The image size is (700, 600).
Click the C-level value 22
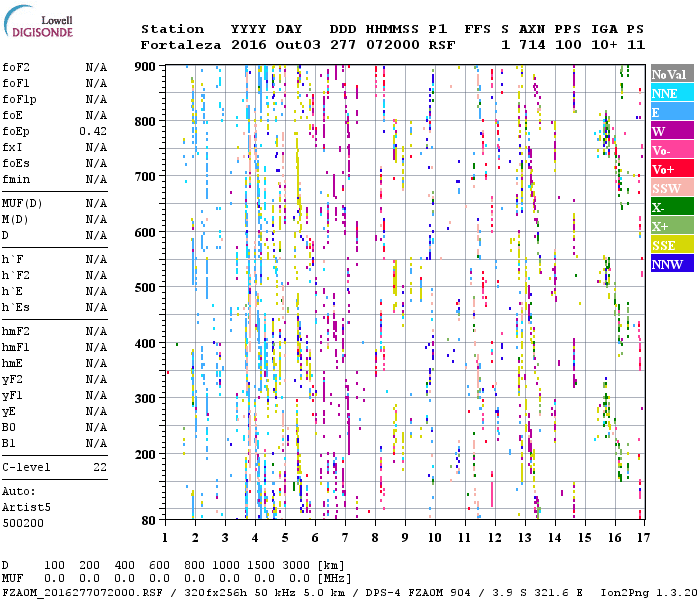[x=100, y=467]
